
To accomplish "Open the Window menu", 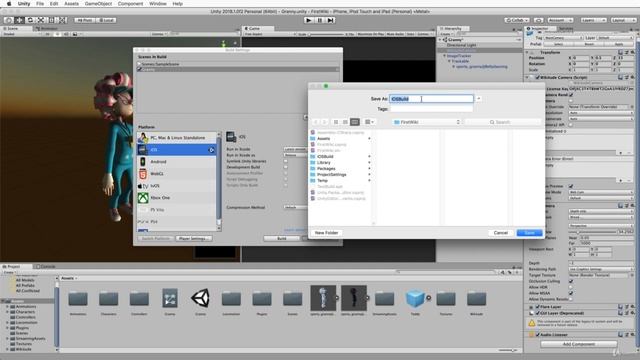I will pyautogui.click(x=158, y=4).
